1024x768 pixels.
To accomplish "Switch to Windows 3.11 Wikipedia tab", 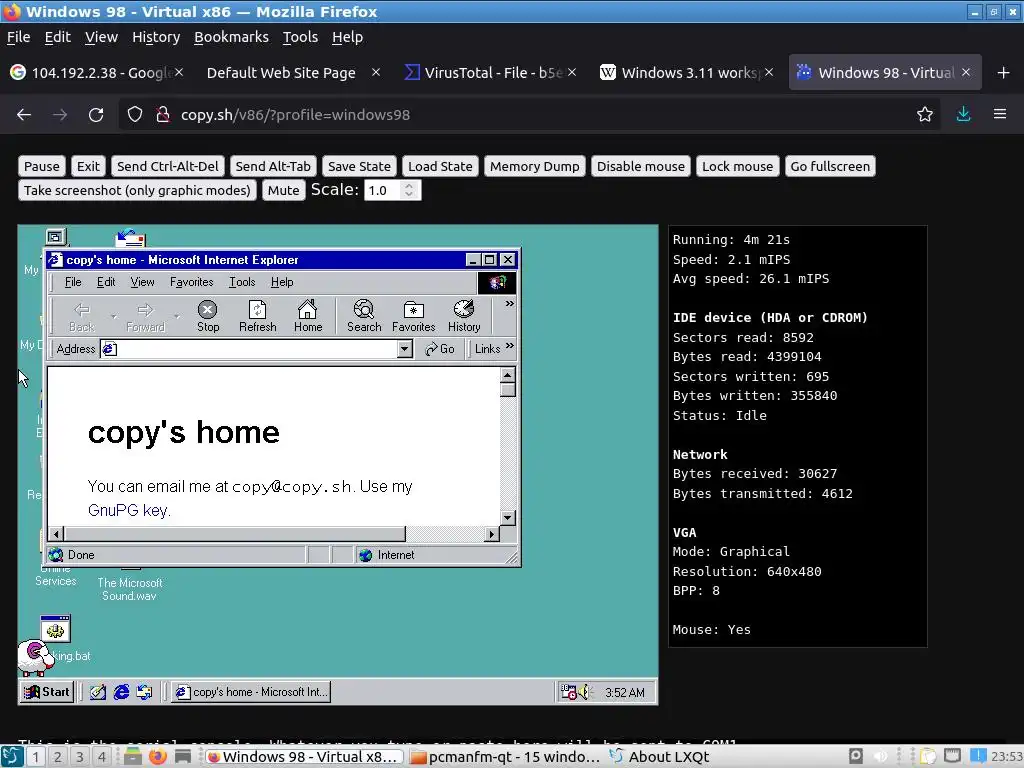I will (x=688, y=72).
